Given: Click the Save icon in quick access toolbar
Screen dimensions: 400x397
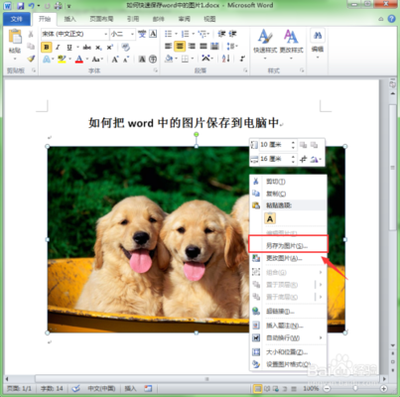Looking at the screenshot, I should tap(21, 6).
